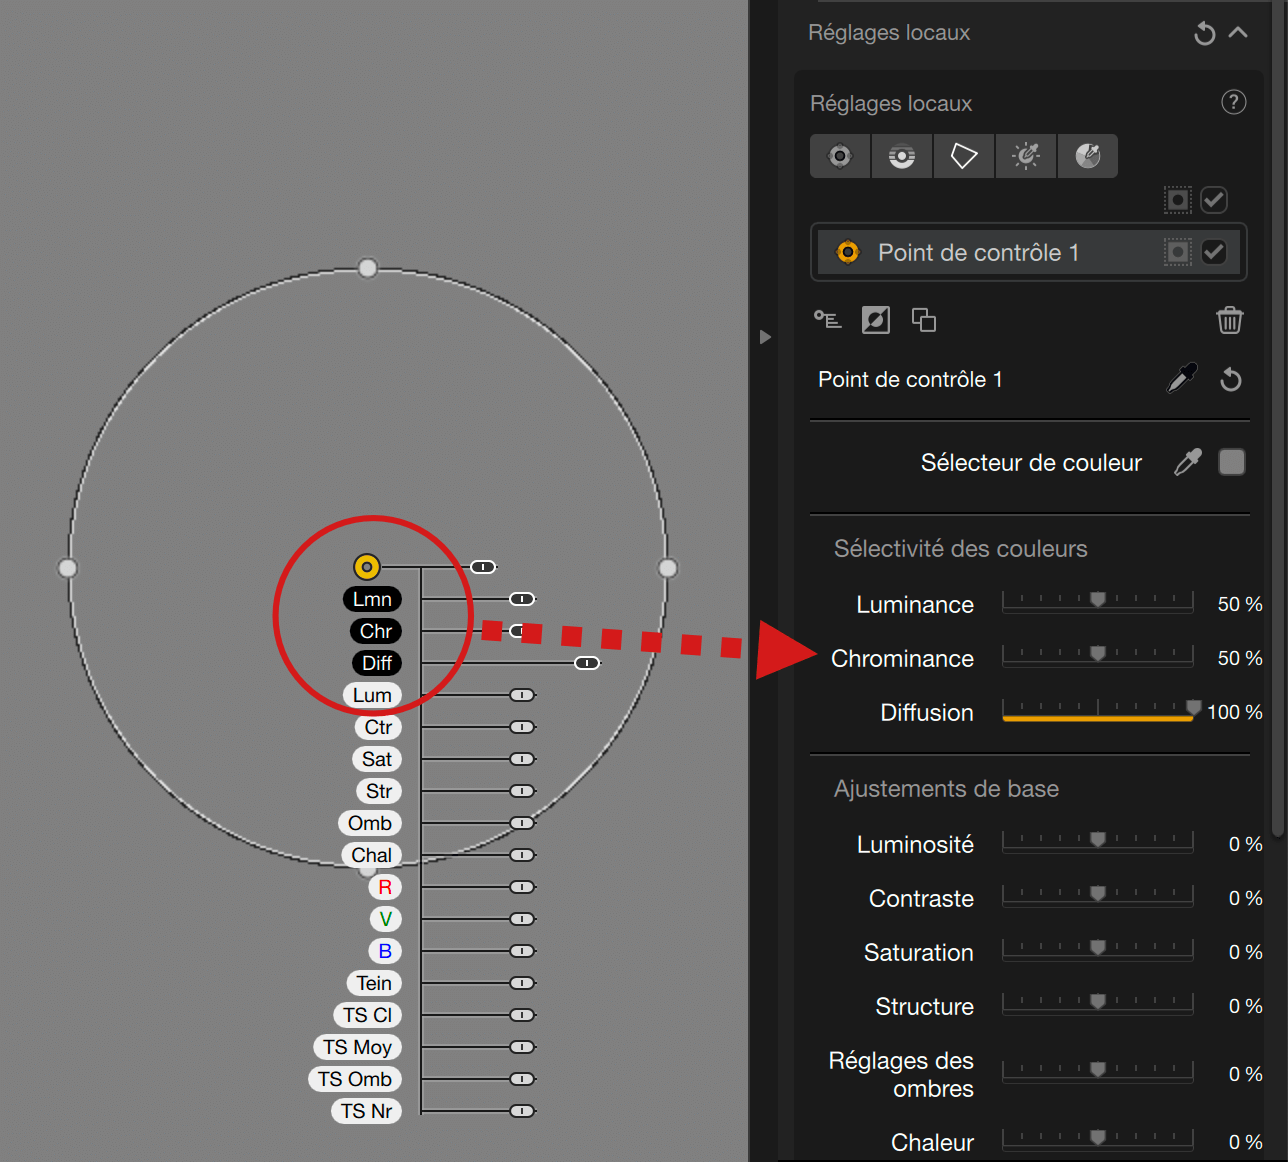Screen dimensions: 1288x1162
Task: Click the yellow control point center
Action: click(x=367, y=567)
